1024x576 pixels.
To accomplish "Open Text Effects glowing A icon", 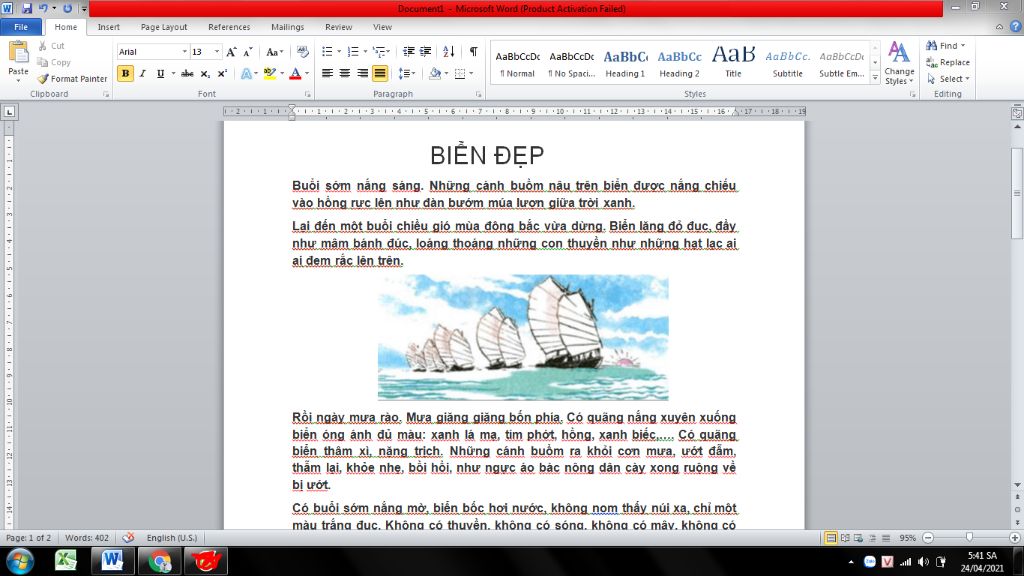I will [246, 73].
